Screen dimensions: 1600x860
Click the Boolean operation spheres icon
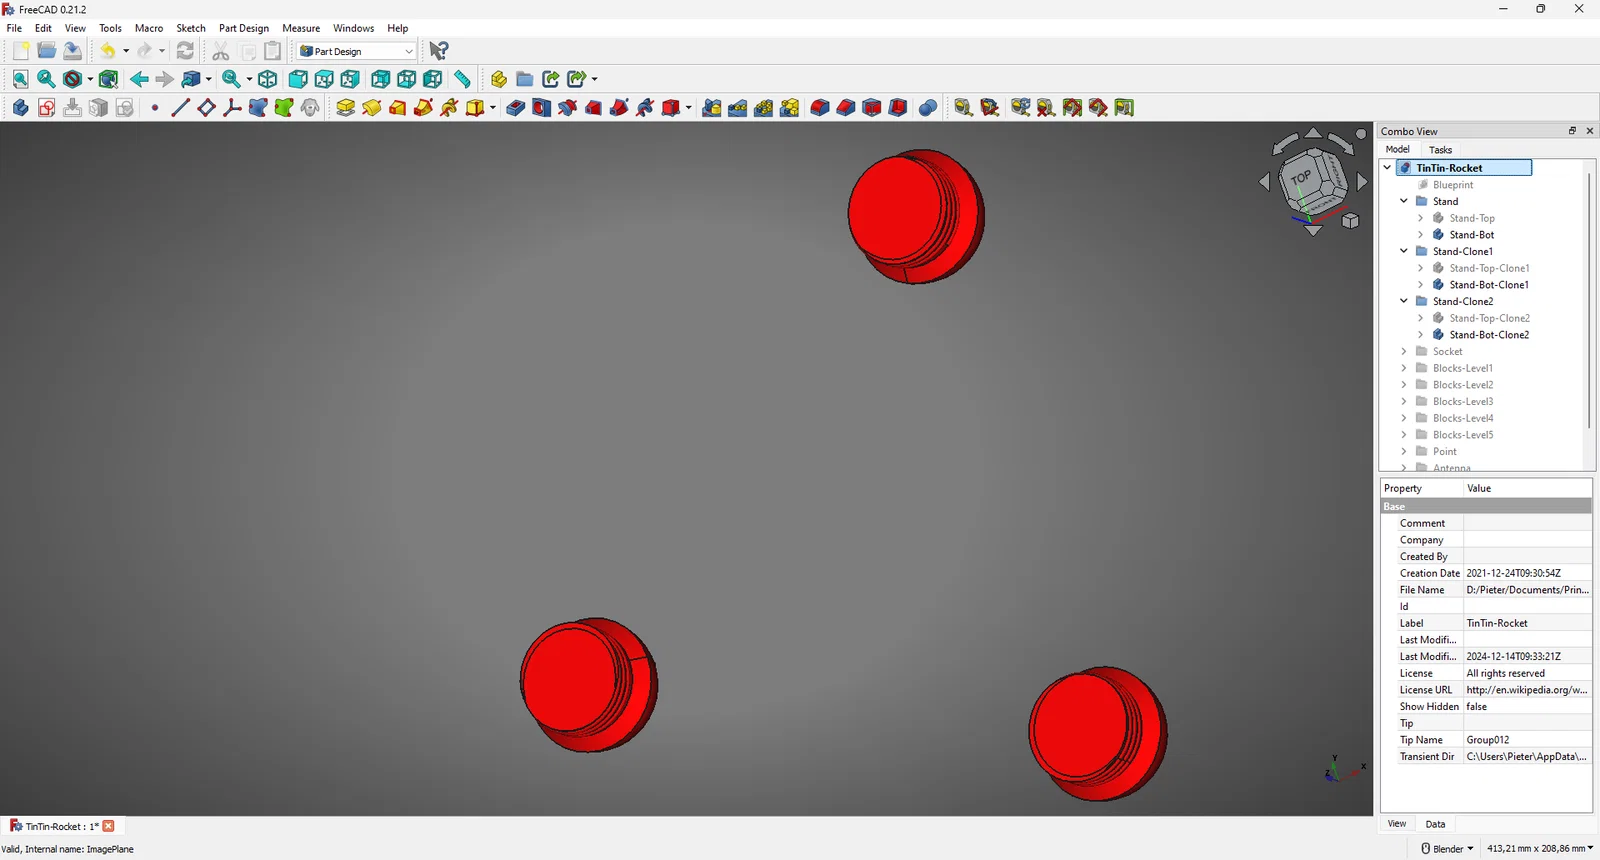tap(928, 108)
